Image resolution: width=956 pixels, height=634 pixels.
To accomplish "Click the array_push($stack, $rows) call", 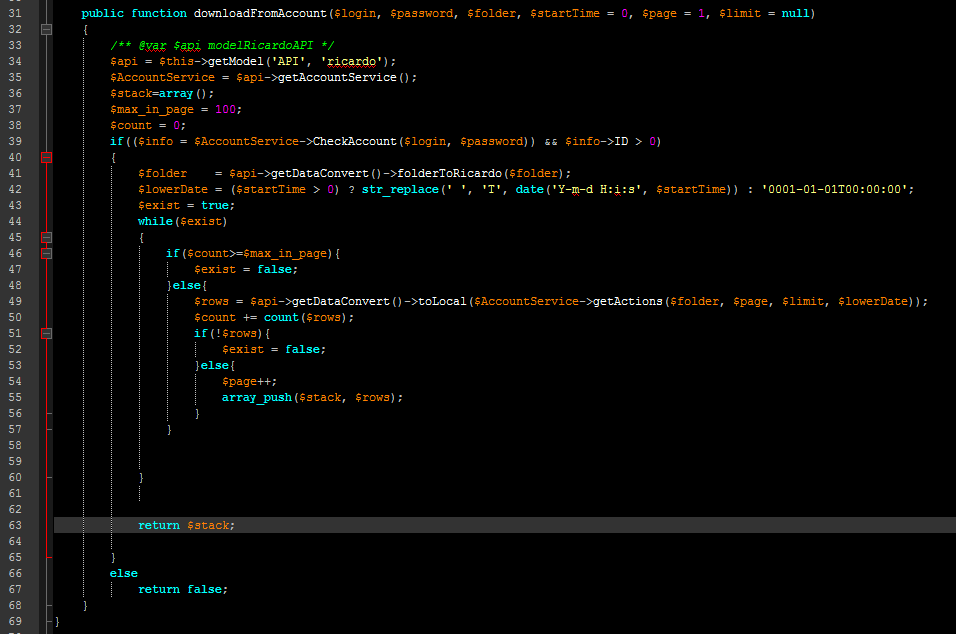I will click(x=312, y=397).
